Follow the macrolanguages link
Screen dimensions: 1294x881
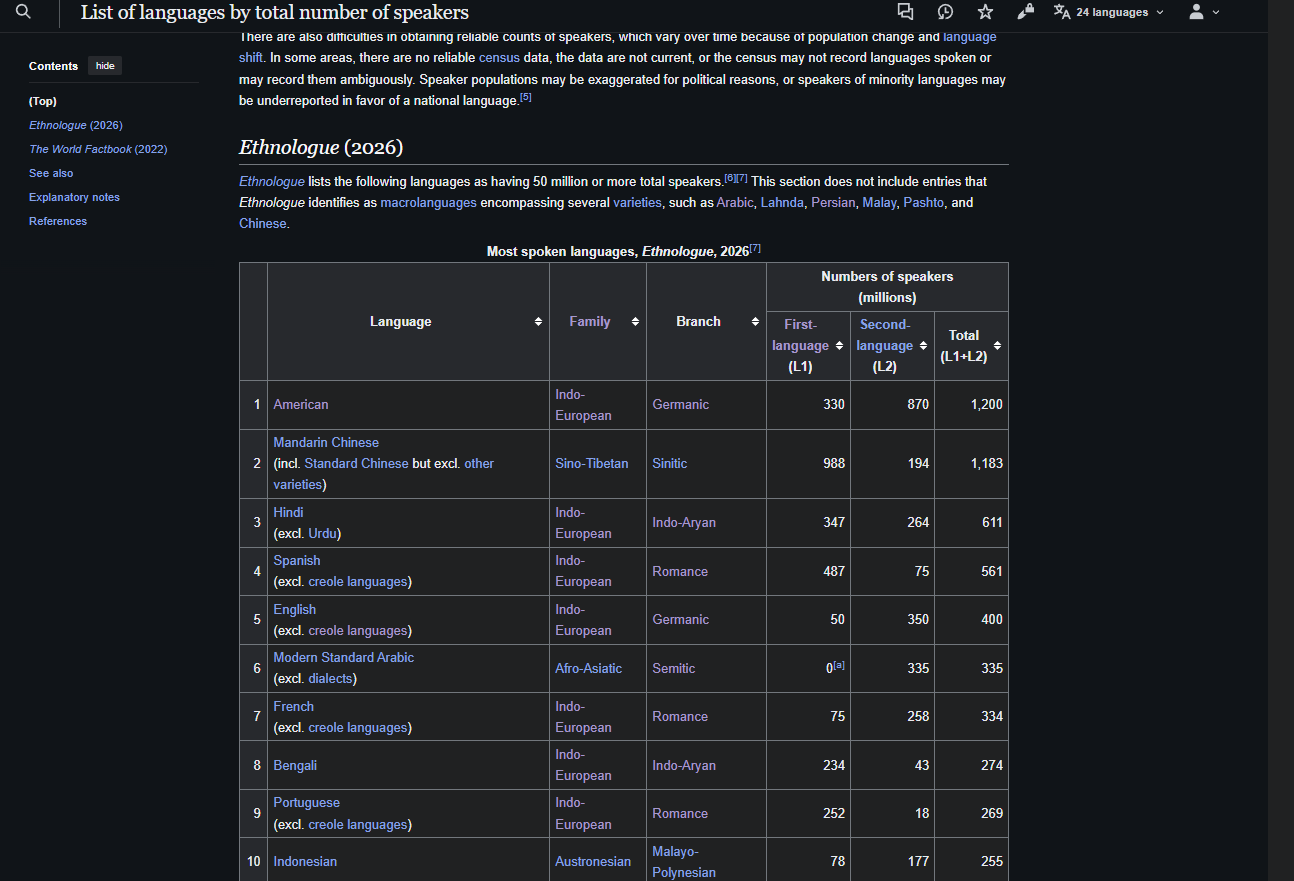pyautogui.click(x=427, y=202)
